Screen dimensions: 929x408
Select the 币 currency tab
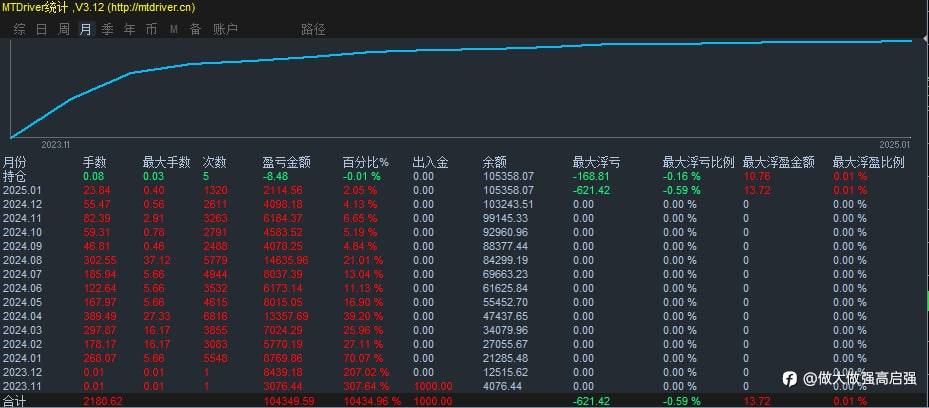pos(152,29)
